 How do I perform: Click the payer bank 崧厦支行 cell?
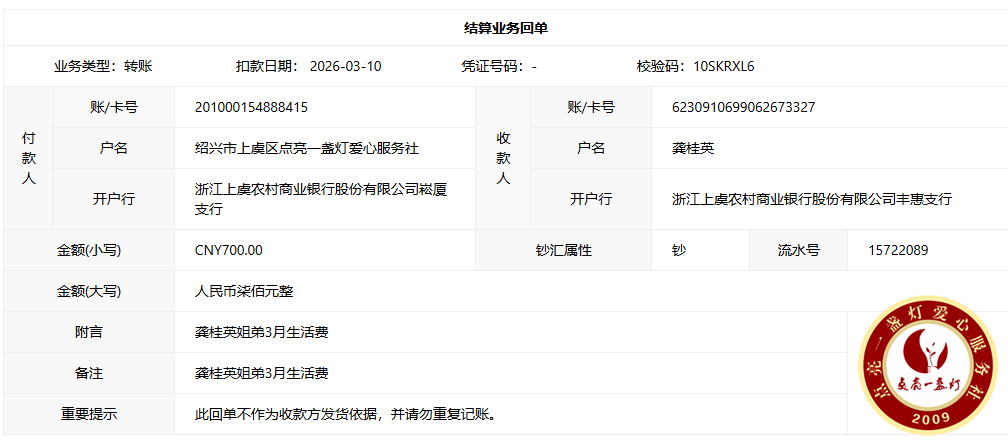pos(320,199)
